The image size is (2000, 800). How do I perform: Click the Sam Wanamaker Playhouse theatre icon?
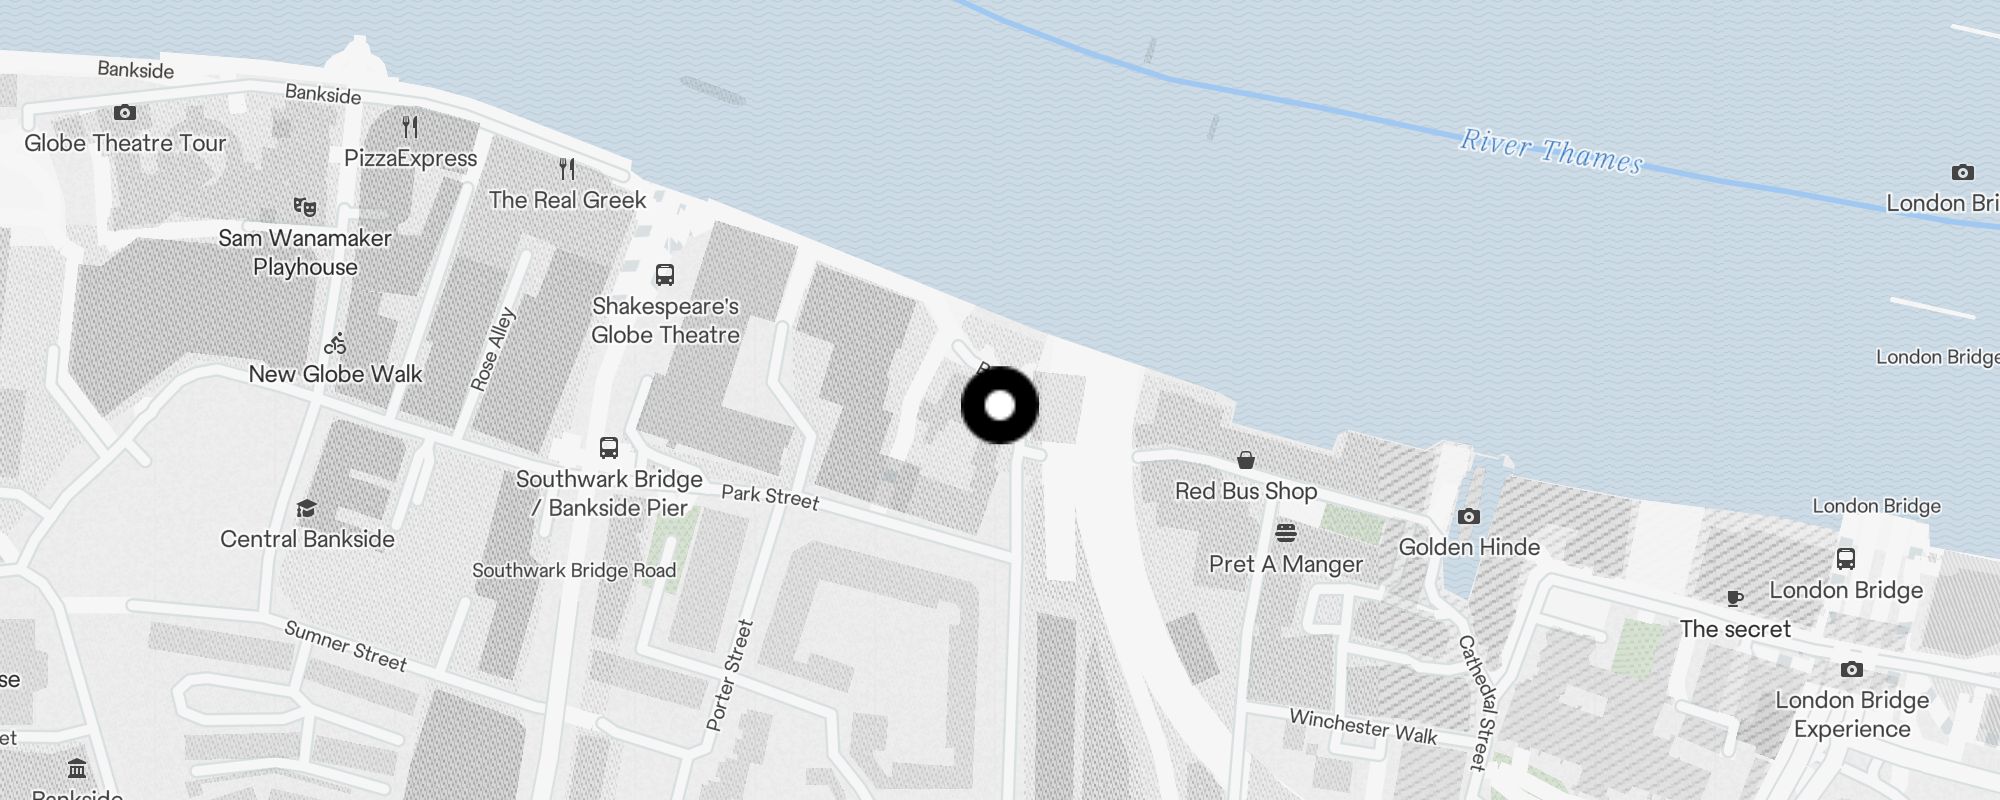click(x=305, y=207)
